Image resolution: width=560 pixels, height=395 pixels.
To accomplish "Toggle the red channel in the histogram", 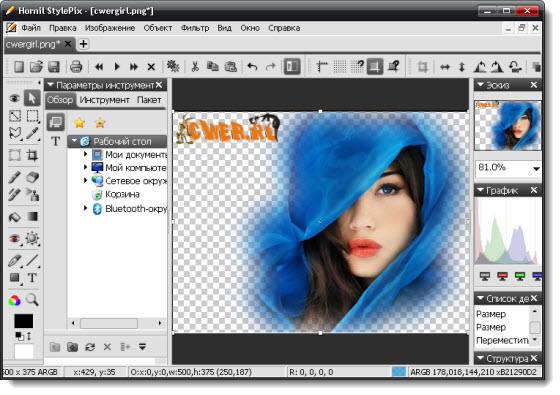I will tap(502, 276).
